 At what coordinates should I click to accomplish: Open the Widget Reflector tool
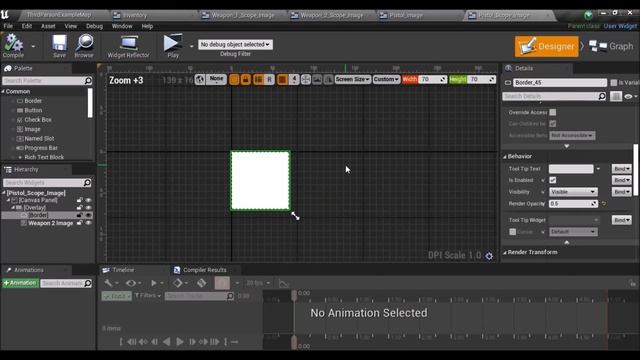pos(129,46)
